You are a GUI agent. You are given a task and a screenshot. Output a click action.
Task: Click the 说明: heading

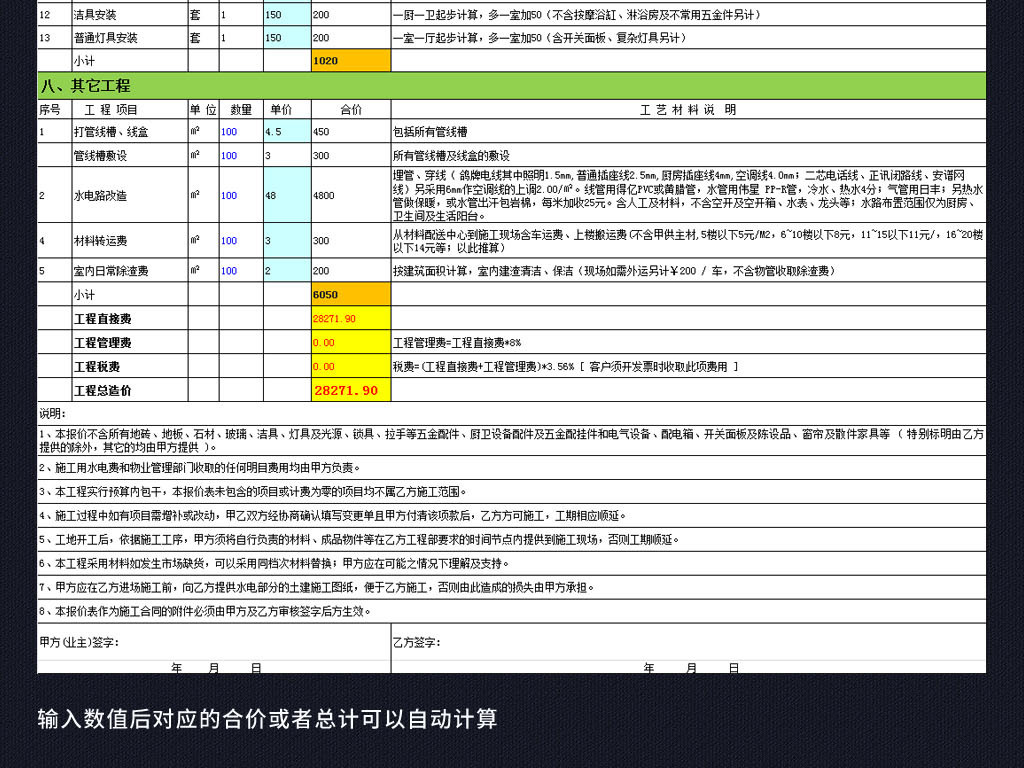52,413
